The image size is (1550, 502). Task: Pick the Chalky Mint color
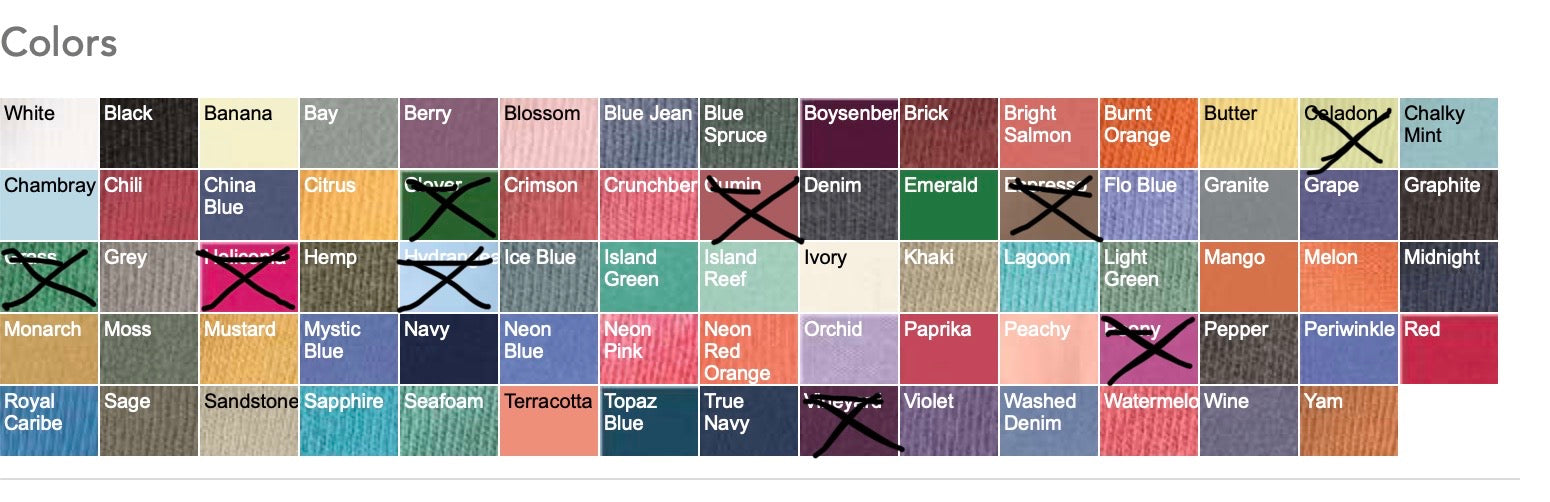click(1449, 133)
